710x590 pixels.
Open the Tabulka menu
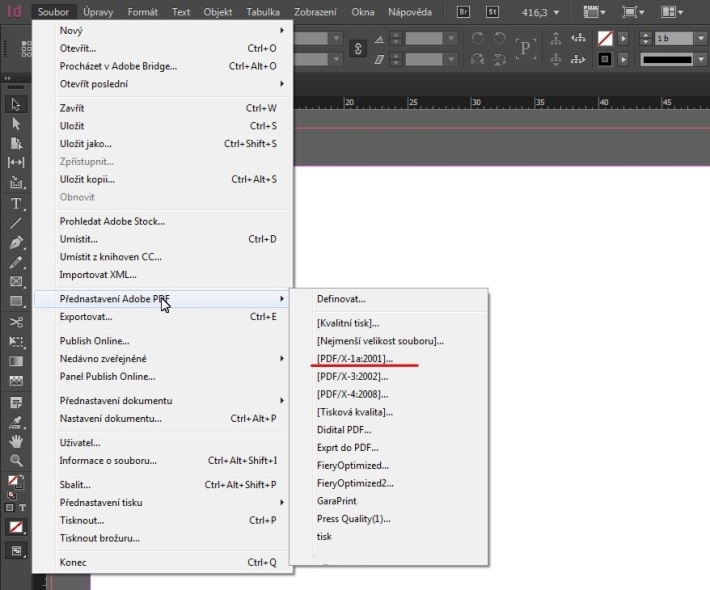(x=263, y=12)
